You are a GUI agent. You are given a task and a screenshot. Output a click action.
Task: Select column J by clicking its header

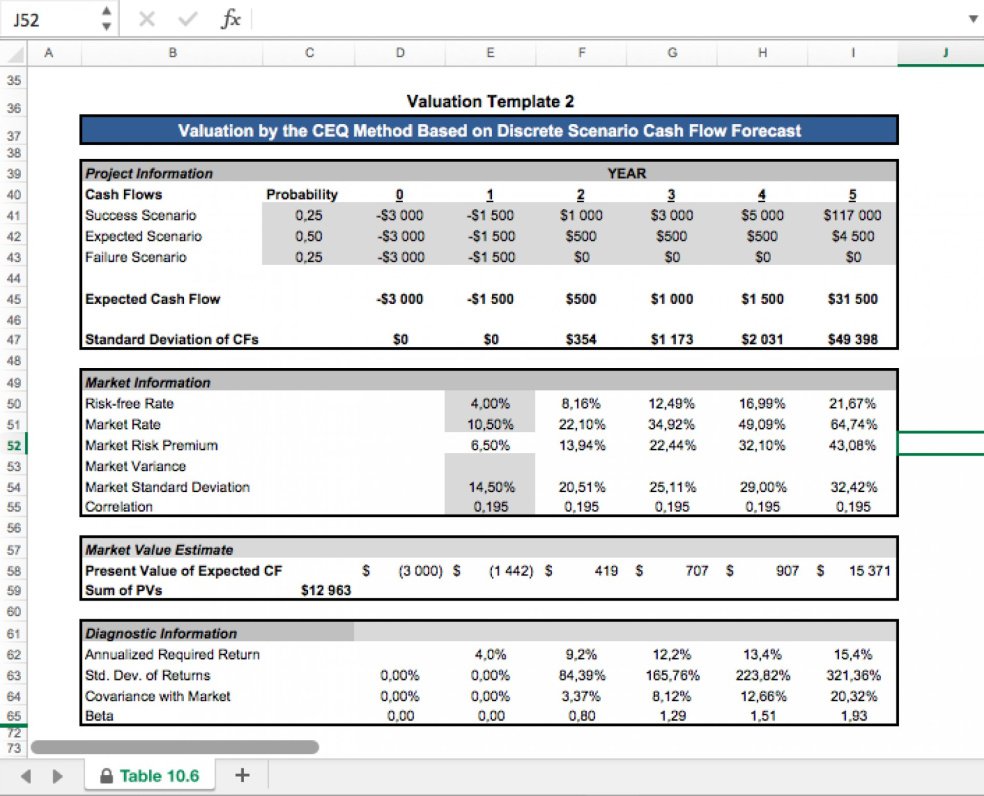[x=943, y=53]
